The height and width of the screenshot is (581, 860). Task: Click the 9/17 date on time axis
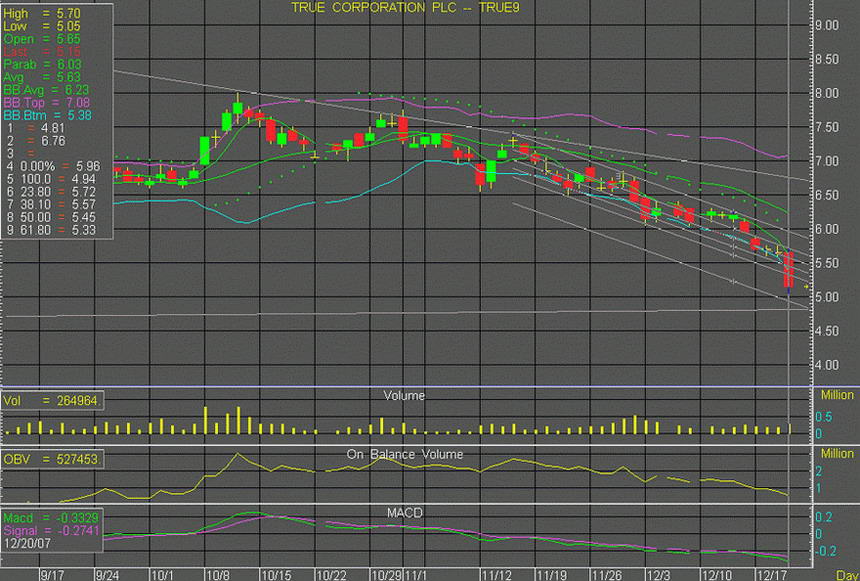click(x=53, y=575)
